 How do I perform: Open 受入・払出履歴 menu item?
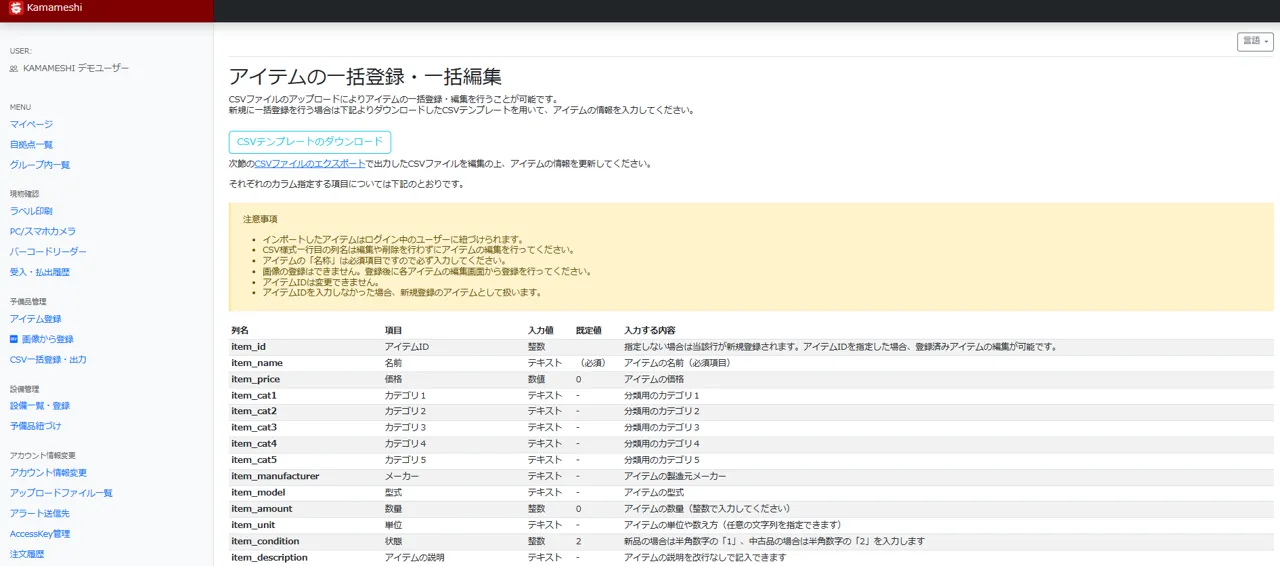(40, 271)
